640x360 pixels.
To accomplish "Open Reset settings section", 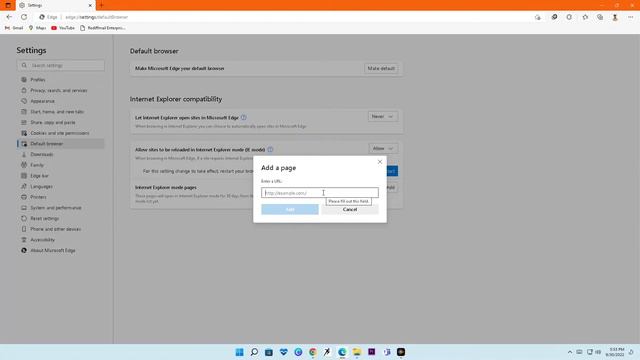I will (x=44, y=218).
